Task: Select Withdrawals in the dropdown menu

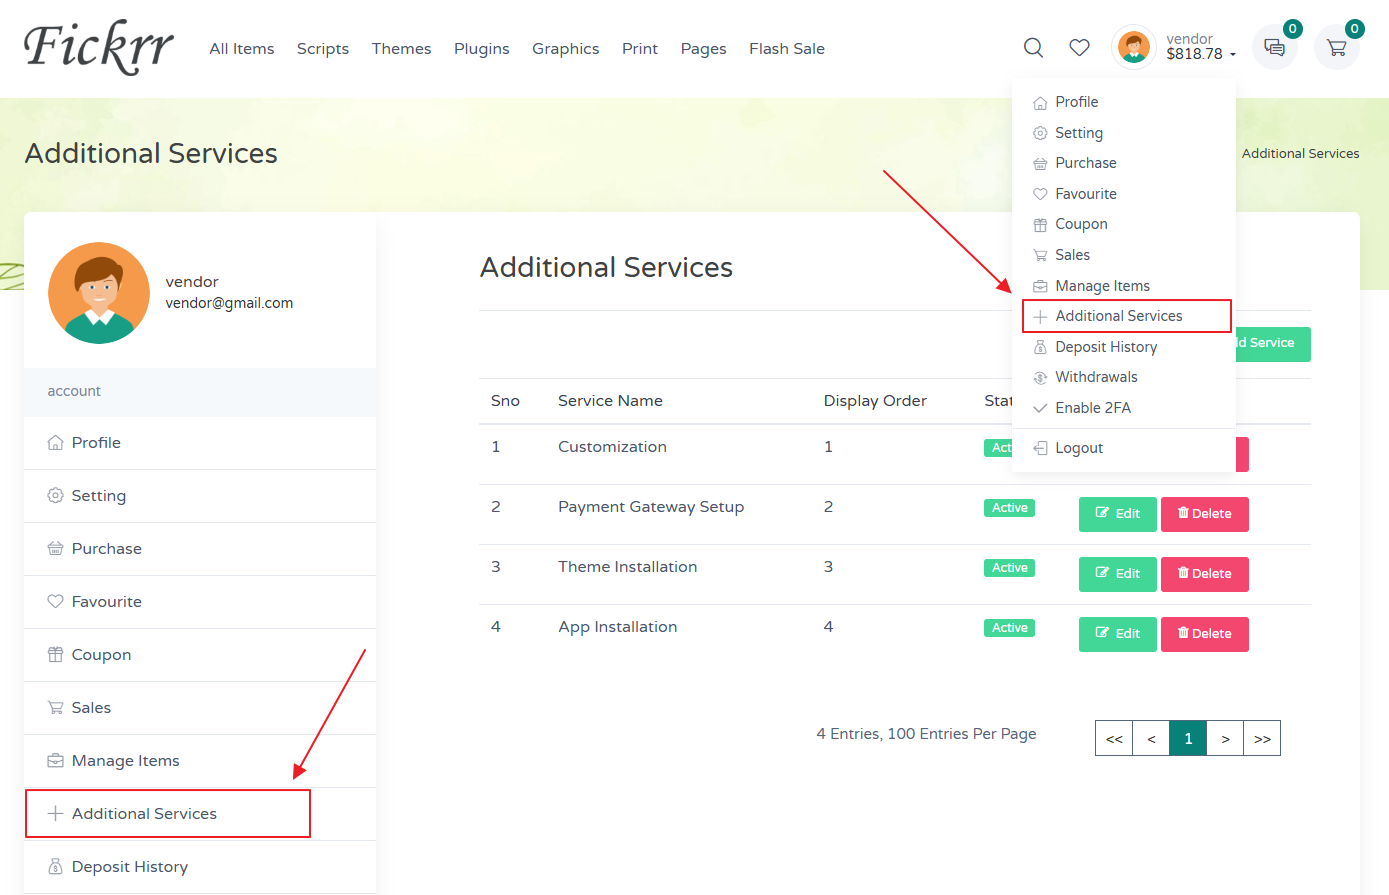Action: 1096,377
